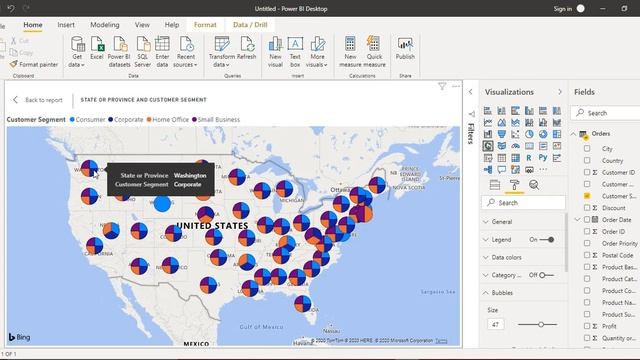640x360 pixels.
Task: Undo the last action
Action: pyautogui.click(x=11, y=8)
